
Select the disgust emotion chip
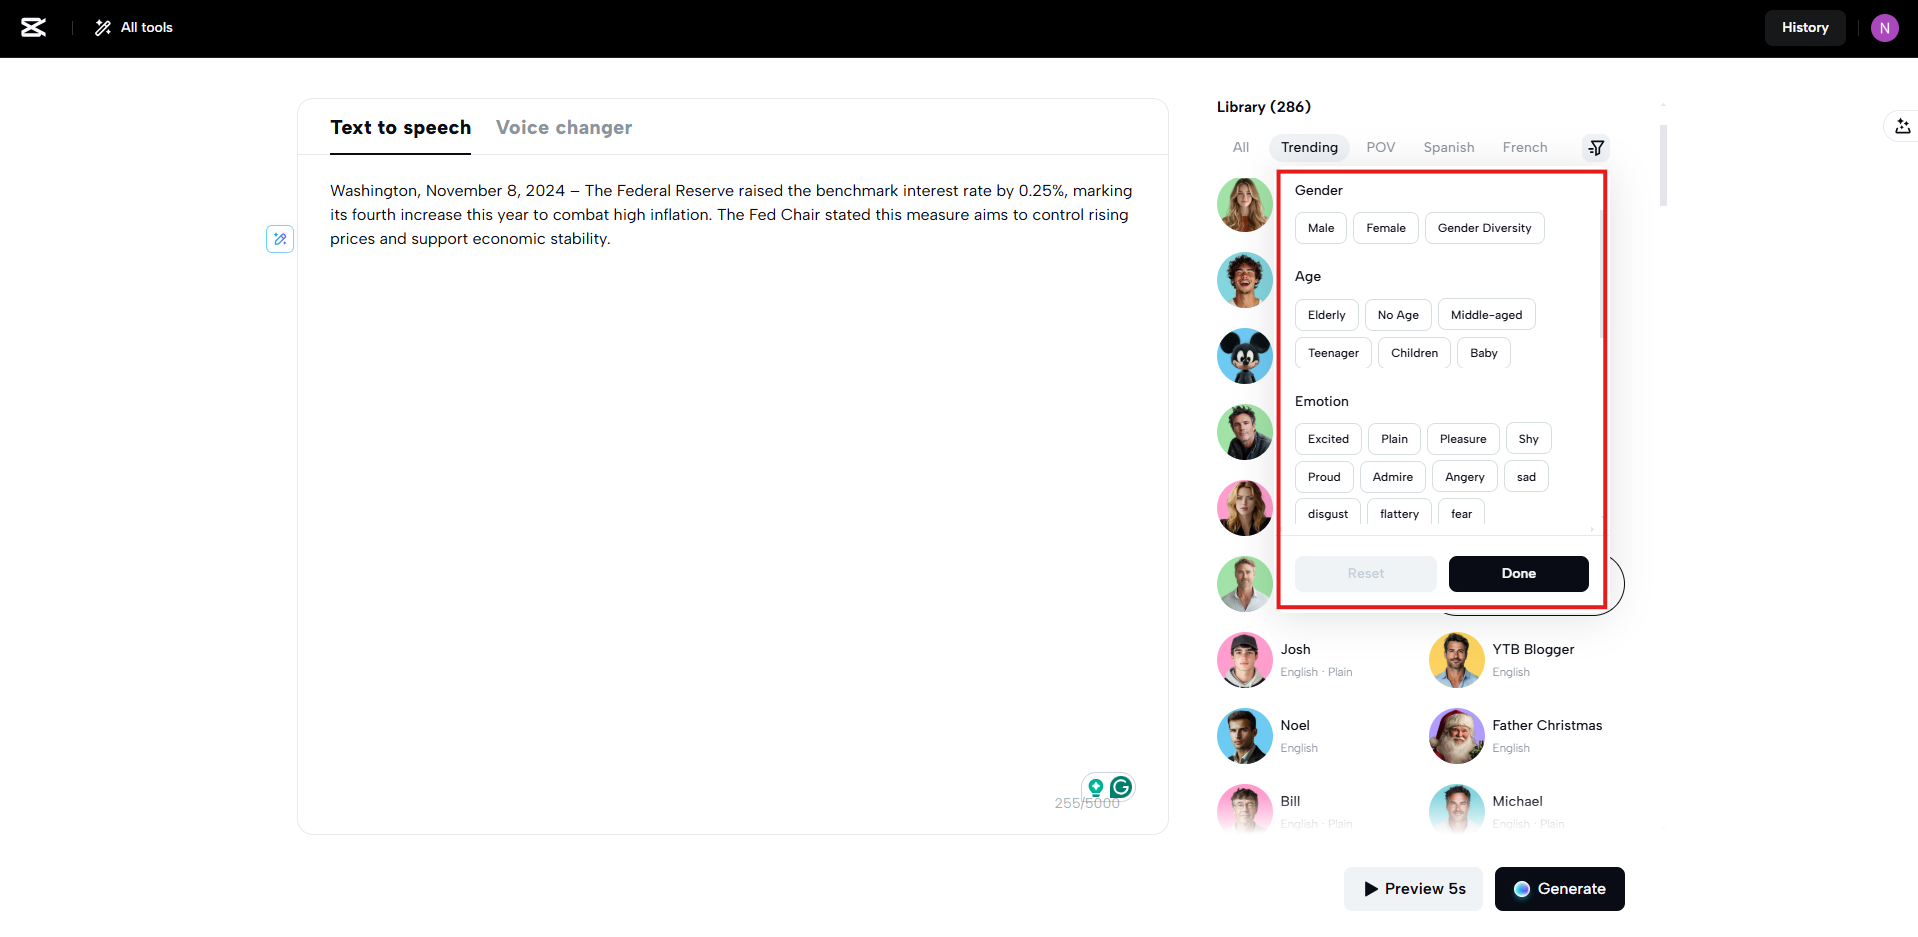1328,513
